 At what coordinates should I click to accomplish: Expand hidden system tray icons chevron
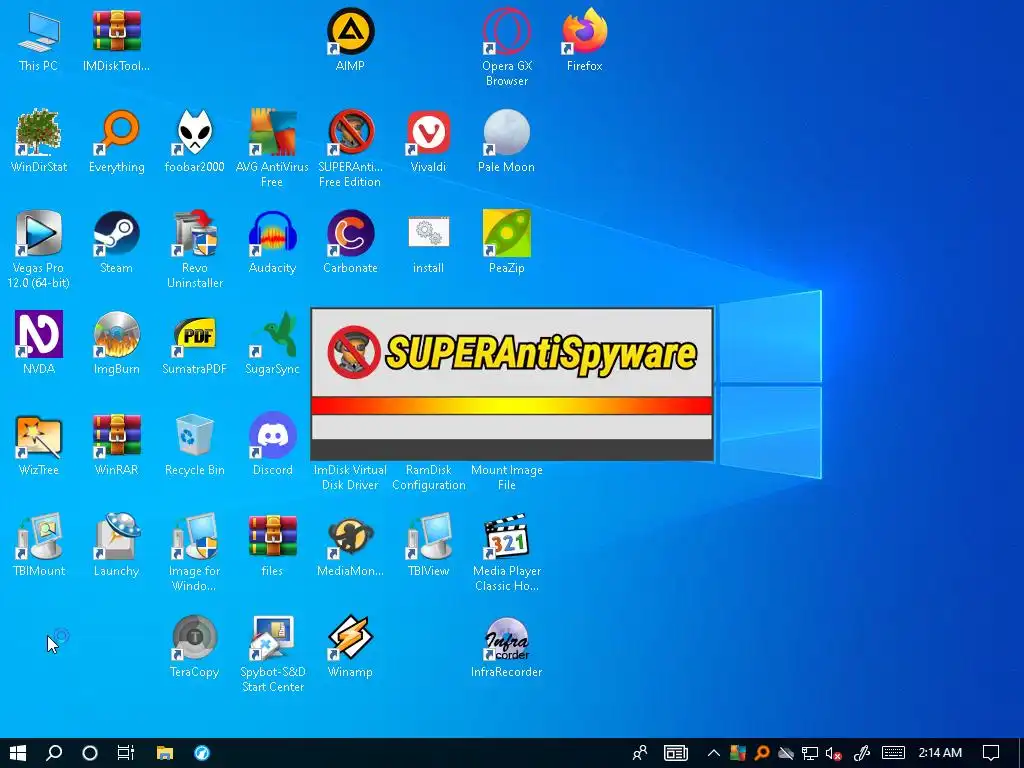pyautogui.click(x=714, y=753)
